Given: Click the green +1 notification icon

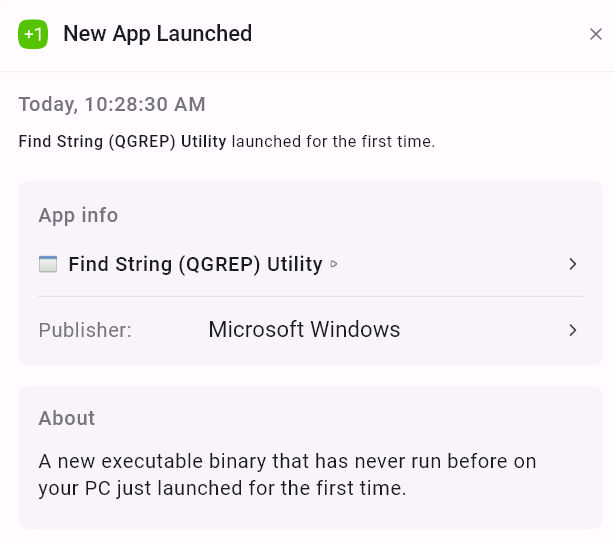Looking at the screenshot, I should point(33,34).
